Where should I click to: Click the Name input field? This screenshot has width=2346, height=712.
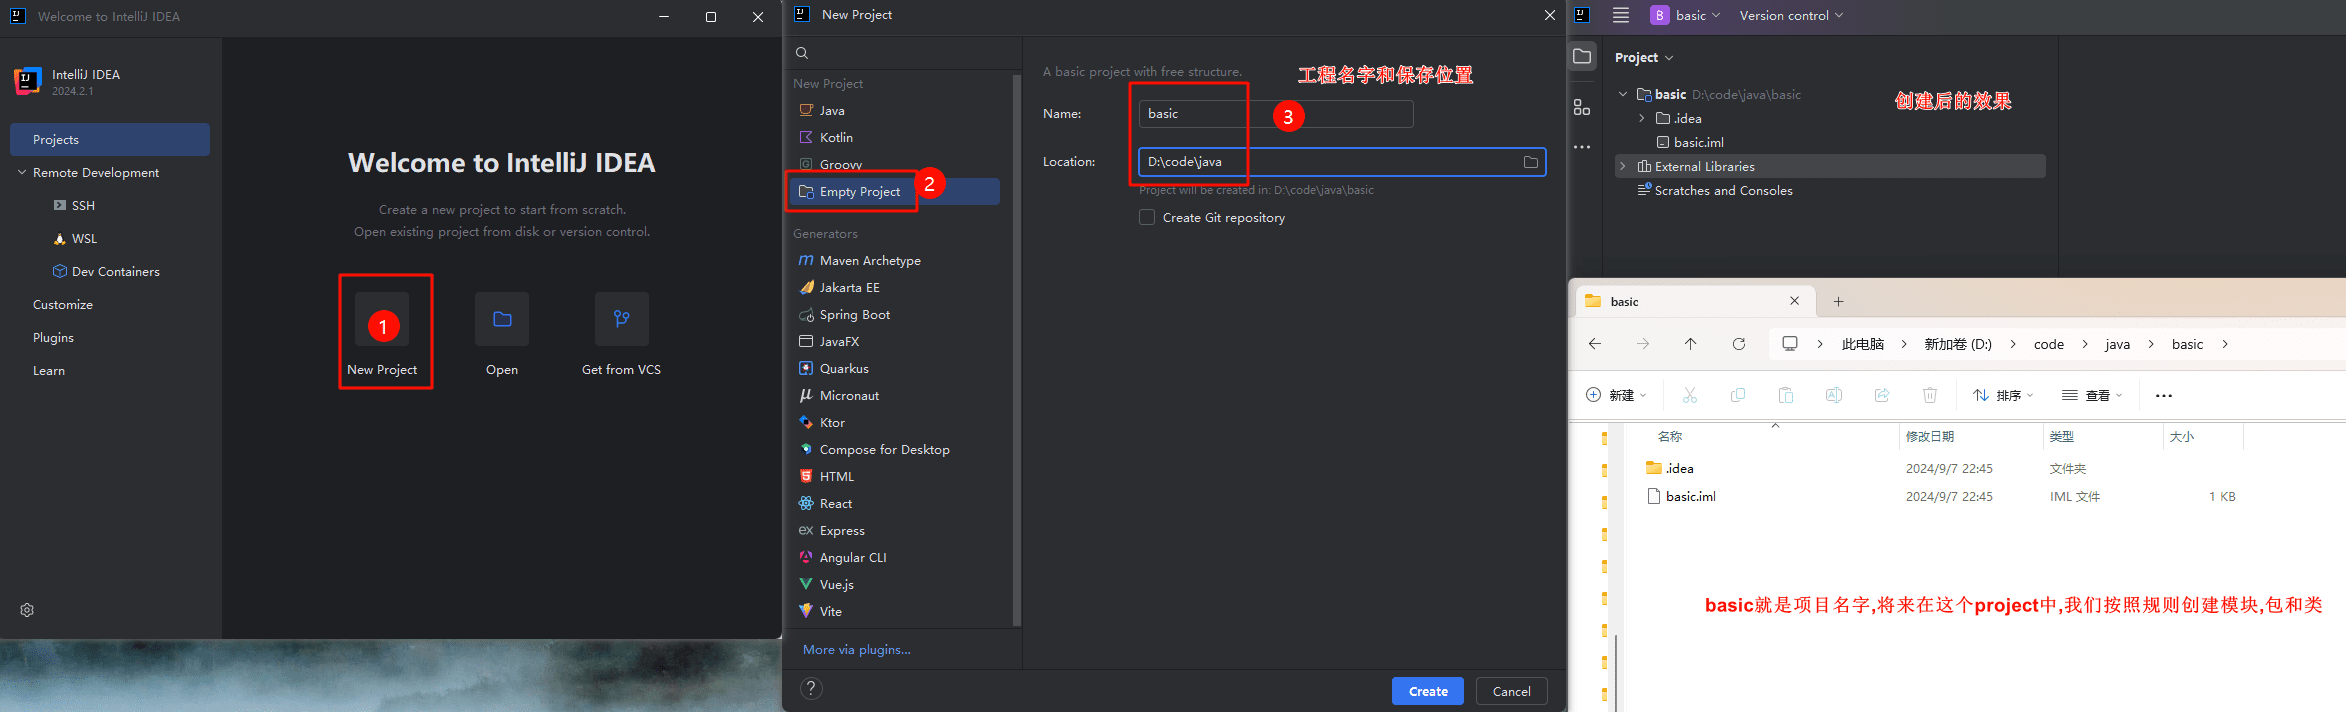pos(1276,114)
